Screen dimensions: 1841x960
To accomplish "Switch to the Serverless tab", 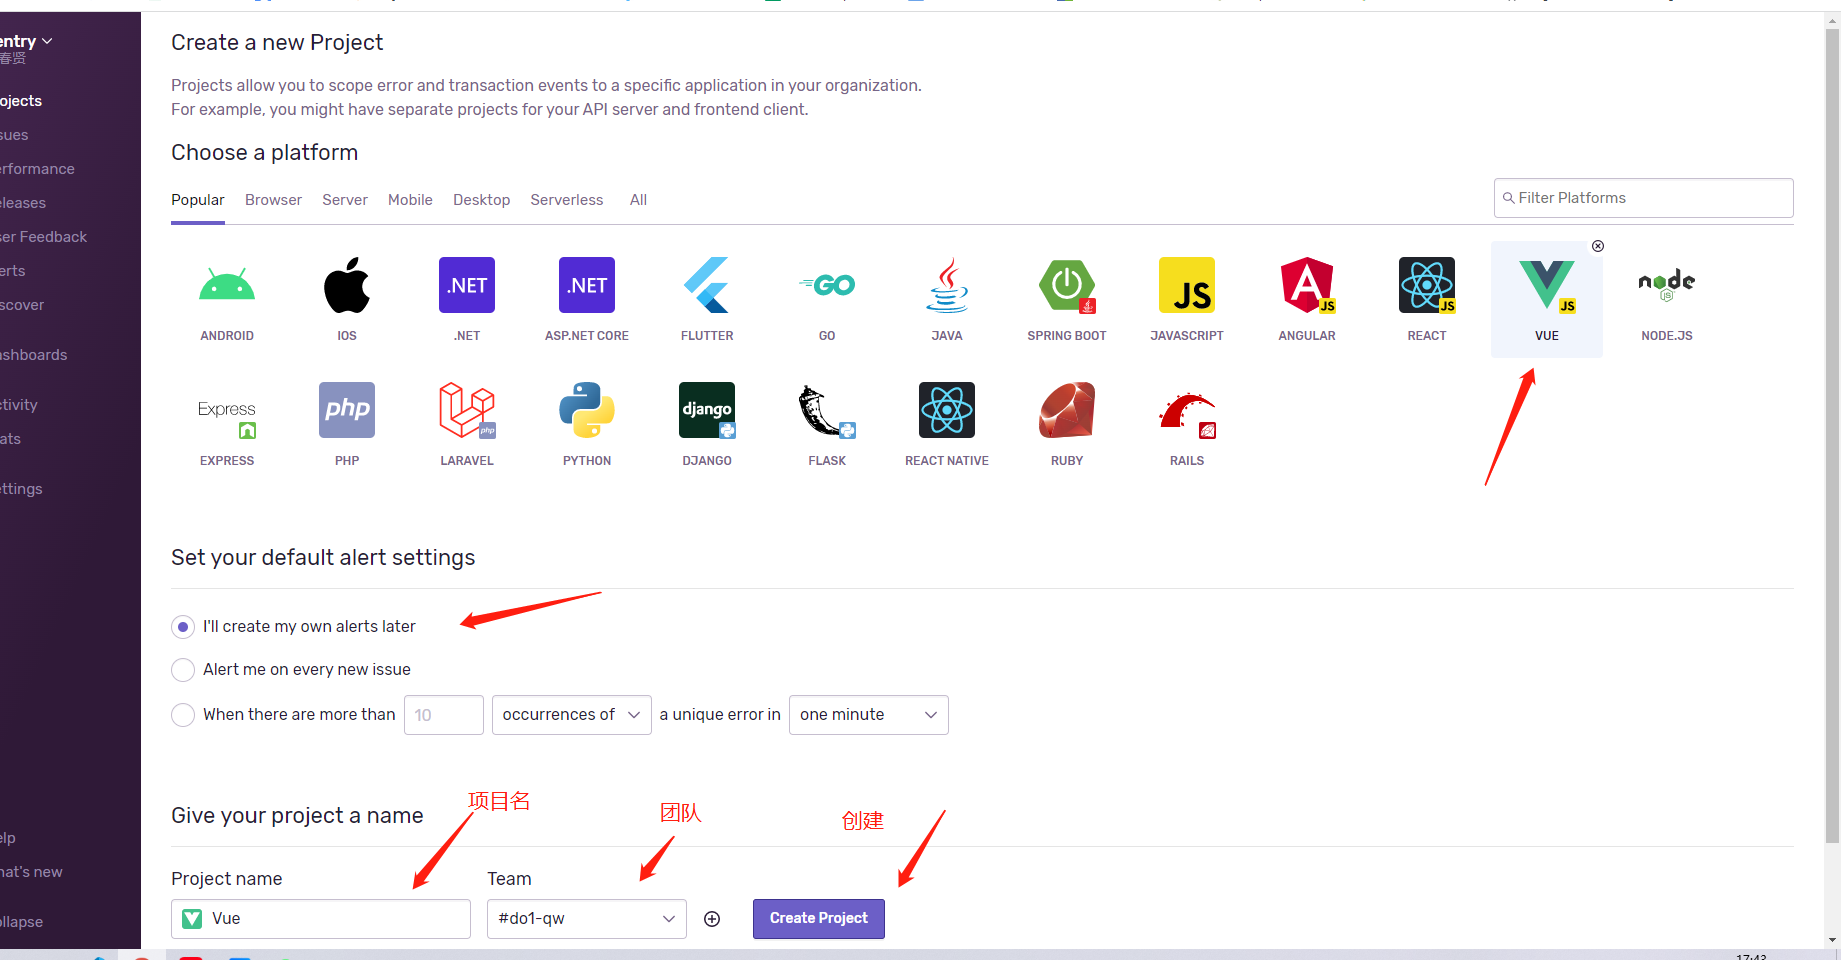I will point(567,200).
